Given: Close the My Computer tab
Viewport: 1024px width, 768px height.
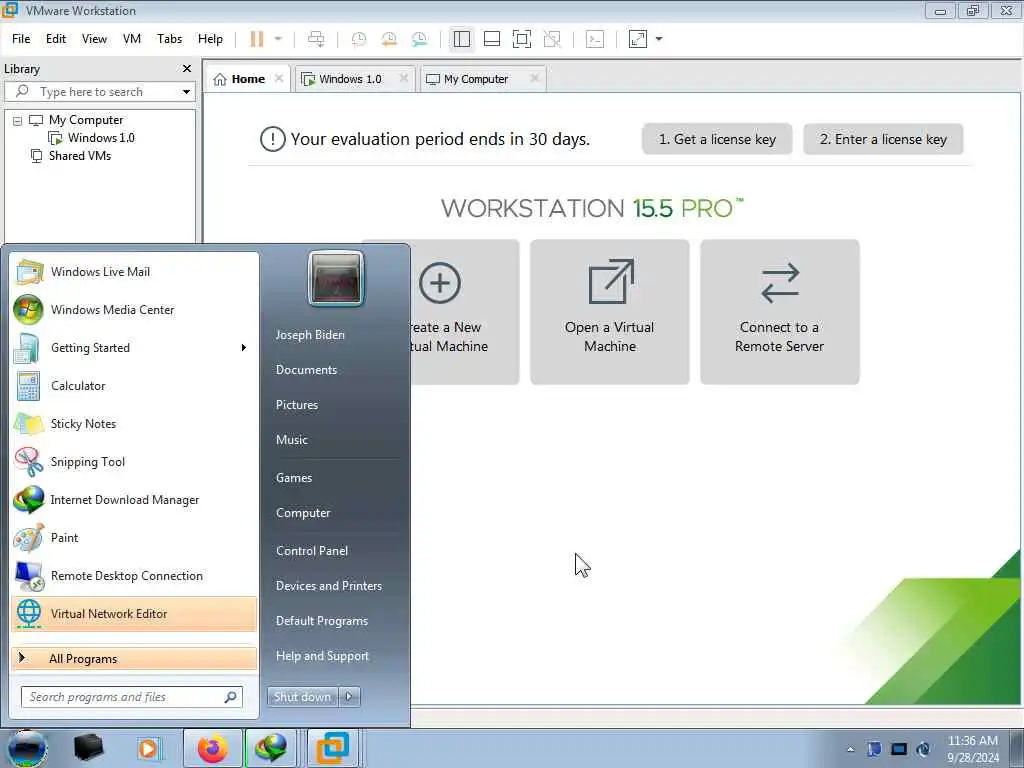Looking at the screenshot, I should pyautogui.click(x=534, y=78).
